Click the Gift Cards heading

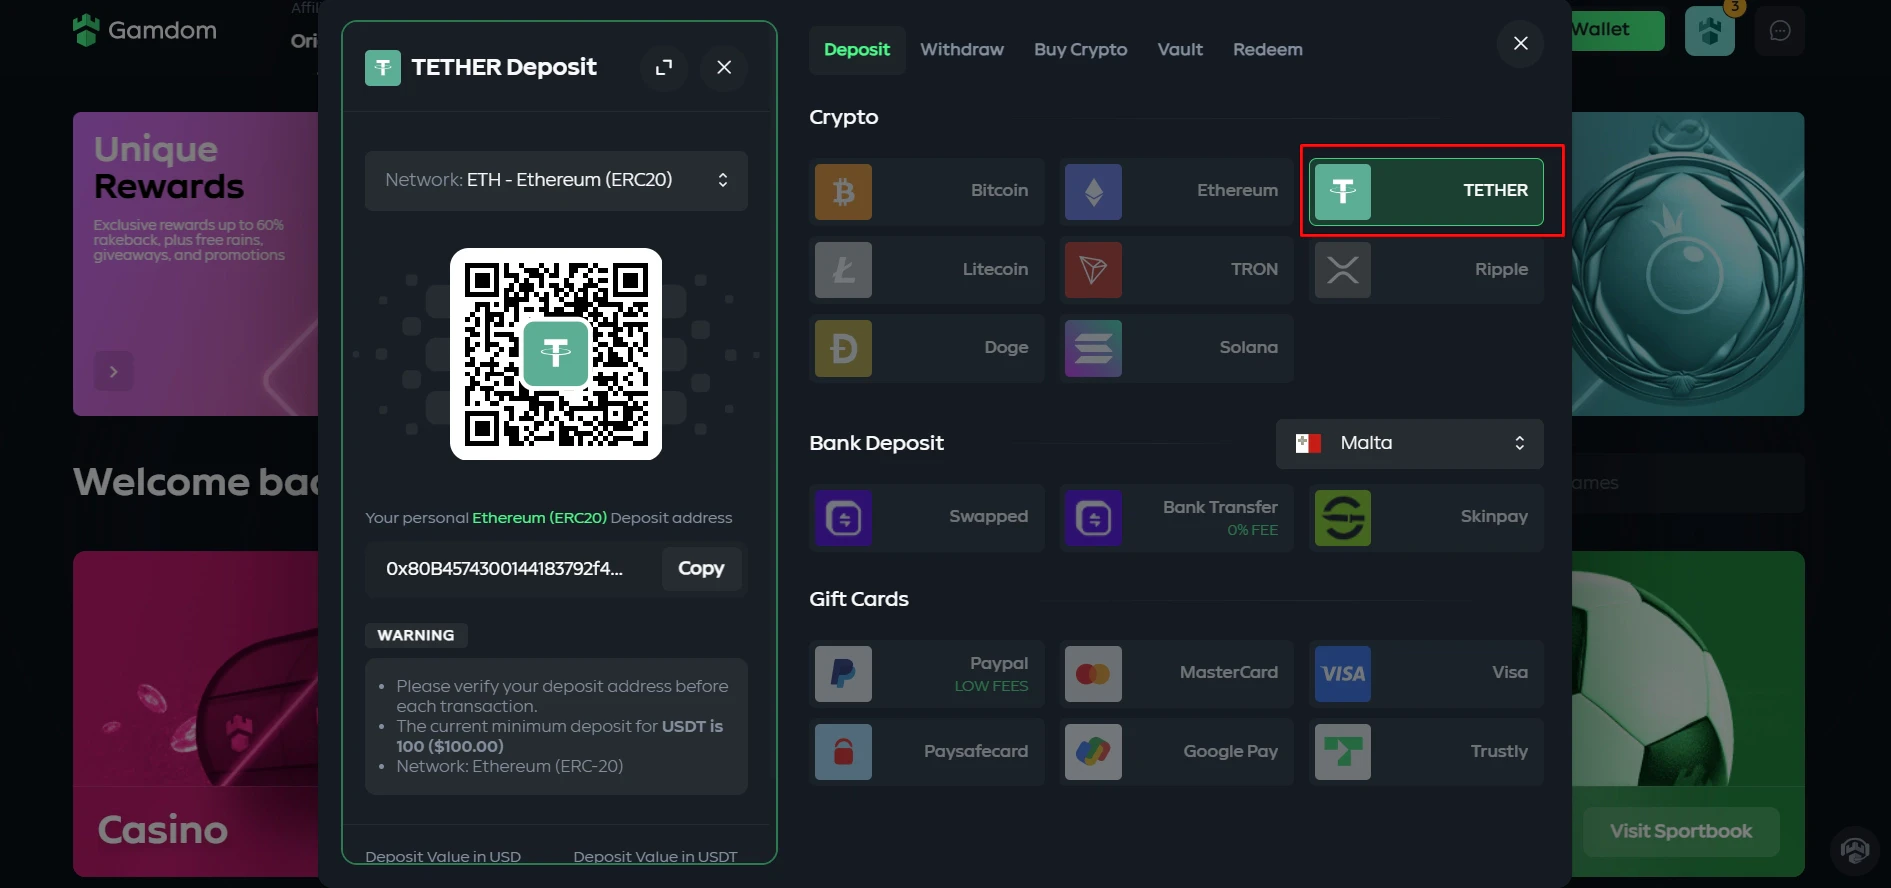859,599
